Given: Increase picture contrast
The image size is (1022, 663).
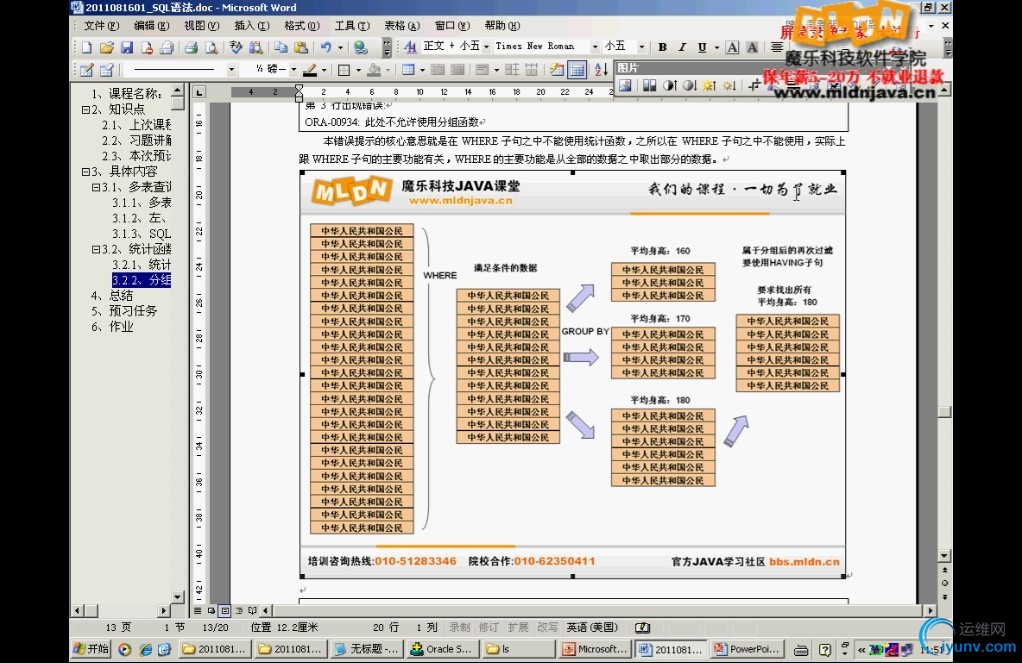Looking at the screenshot, I should (x=669, y=85).
